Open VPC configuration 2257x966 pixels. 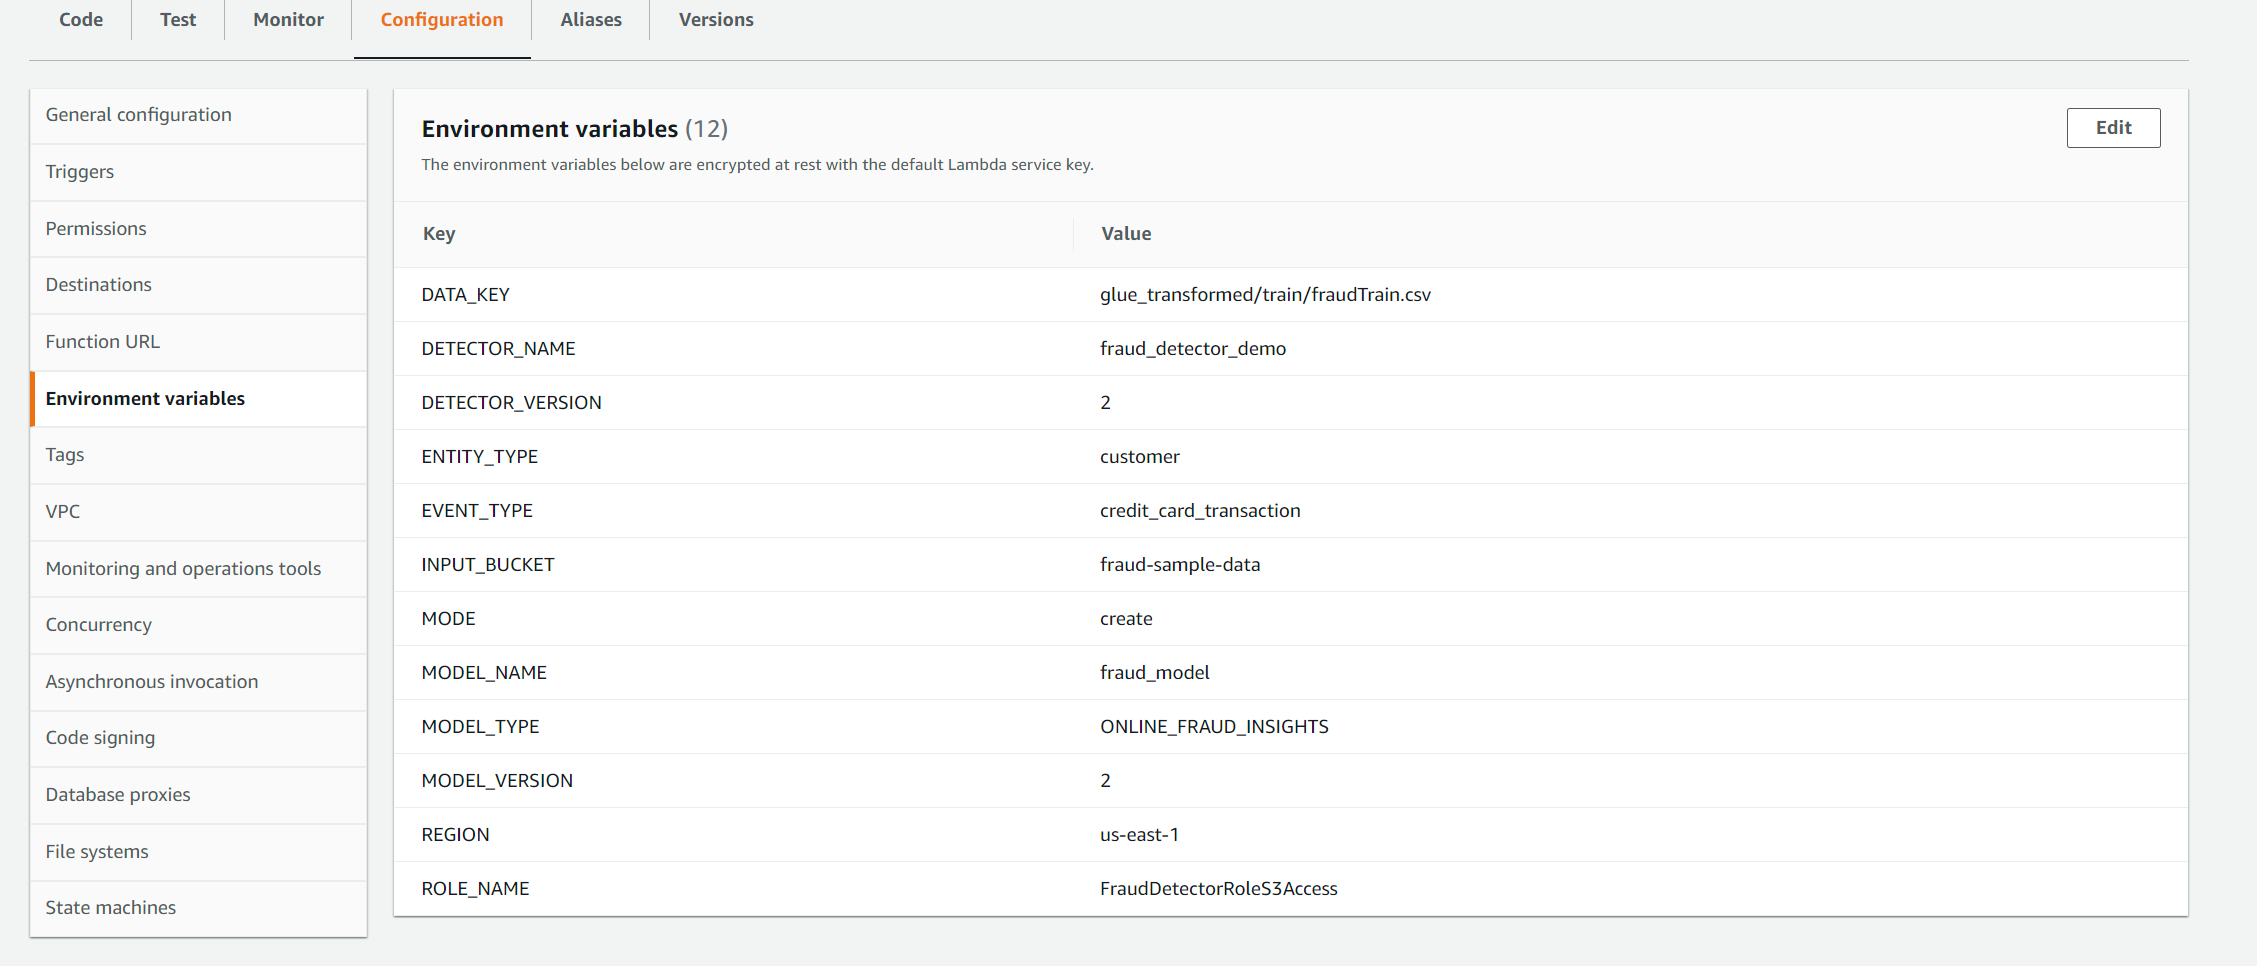coord(63,512)
